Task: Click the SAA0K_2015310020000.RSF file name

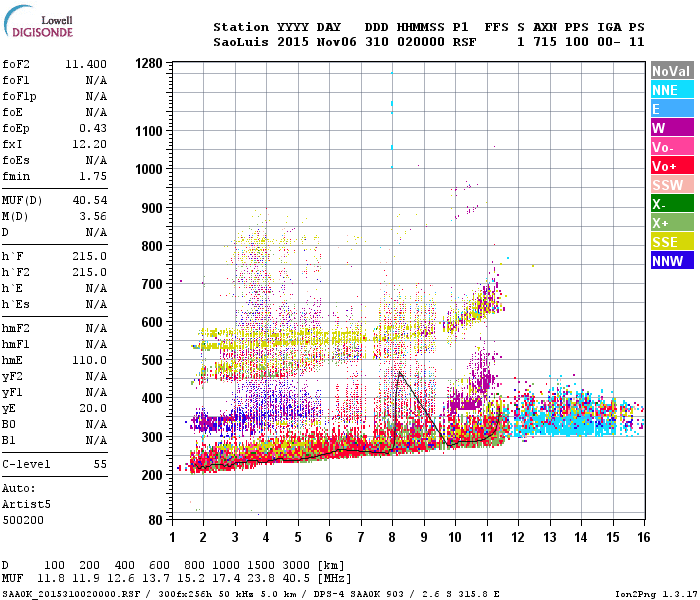Action: (71, 594)
